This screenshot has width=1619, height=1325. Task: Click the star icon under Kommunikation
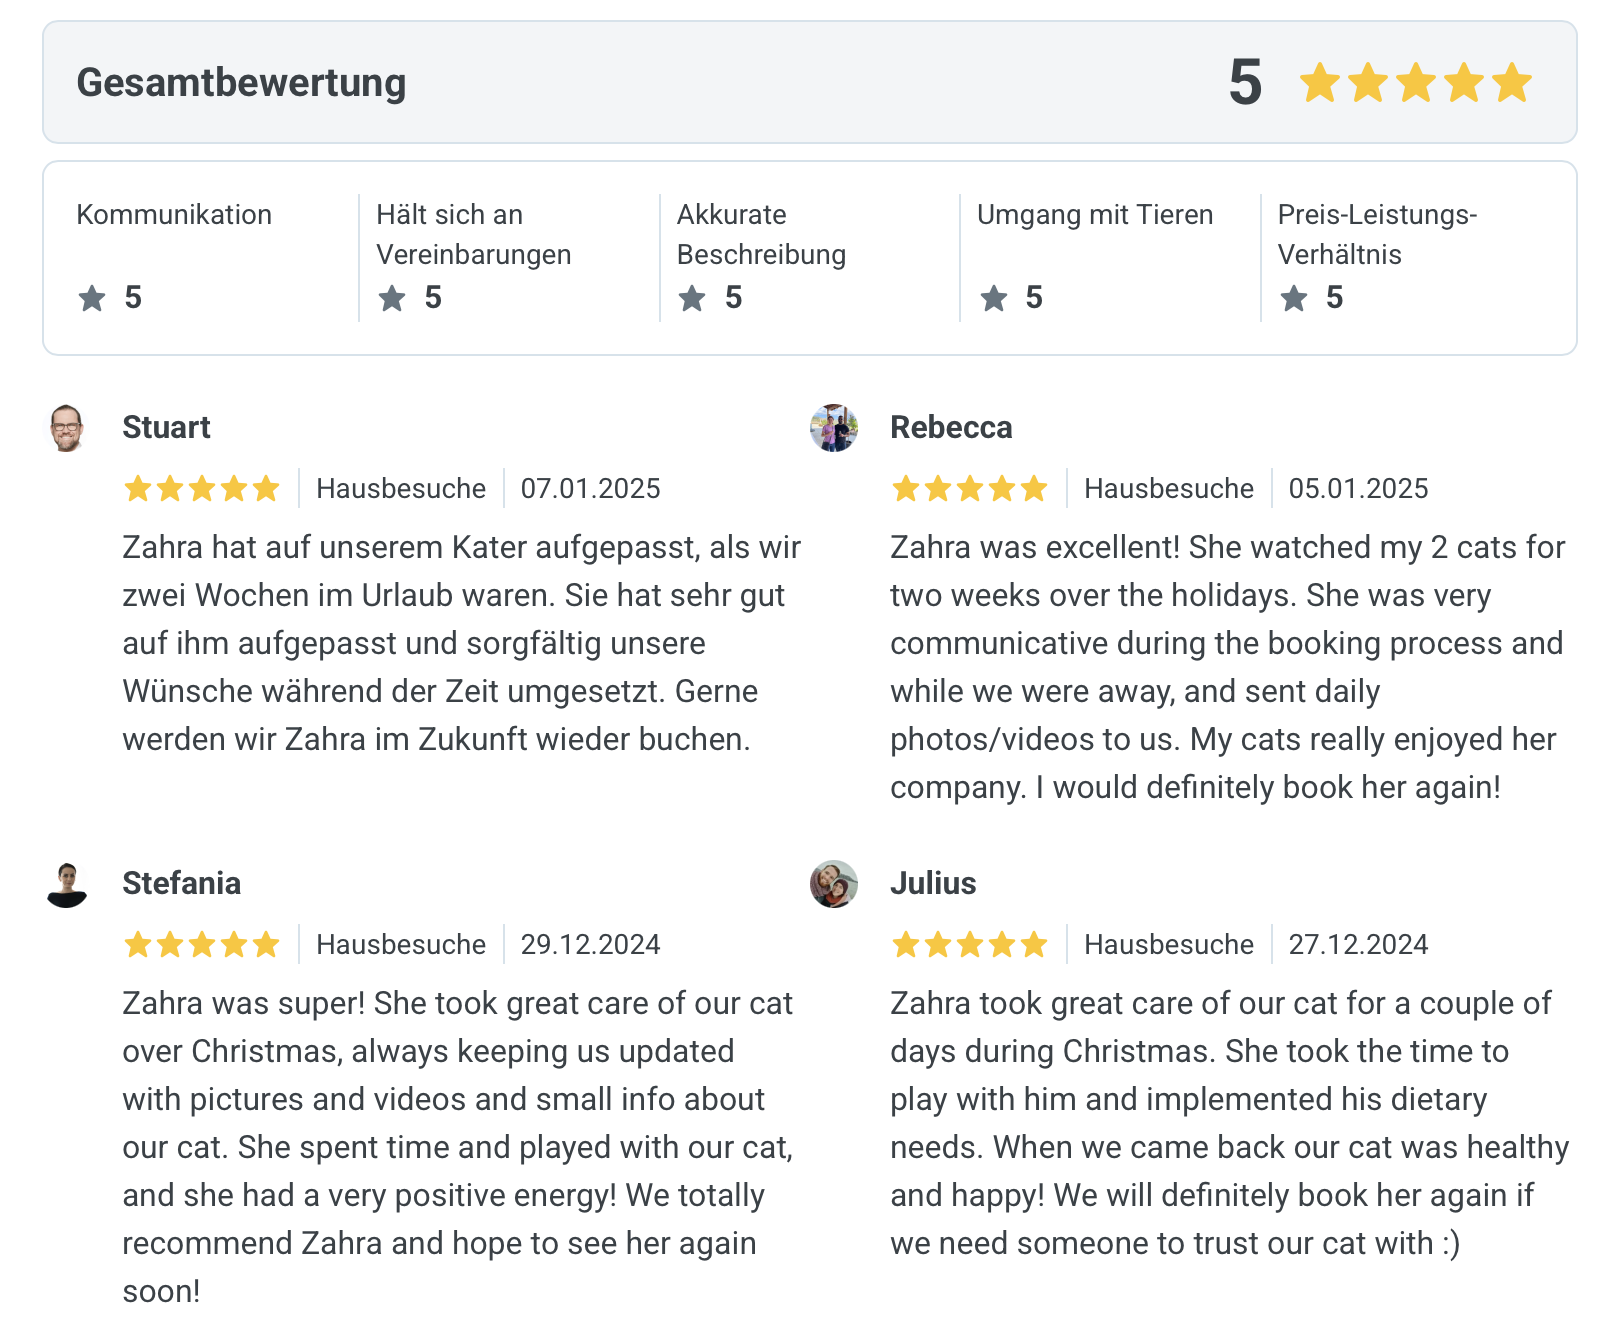(92, 298)
